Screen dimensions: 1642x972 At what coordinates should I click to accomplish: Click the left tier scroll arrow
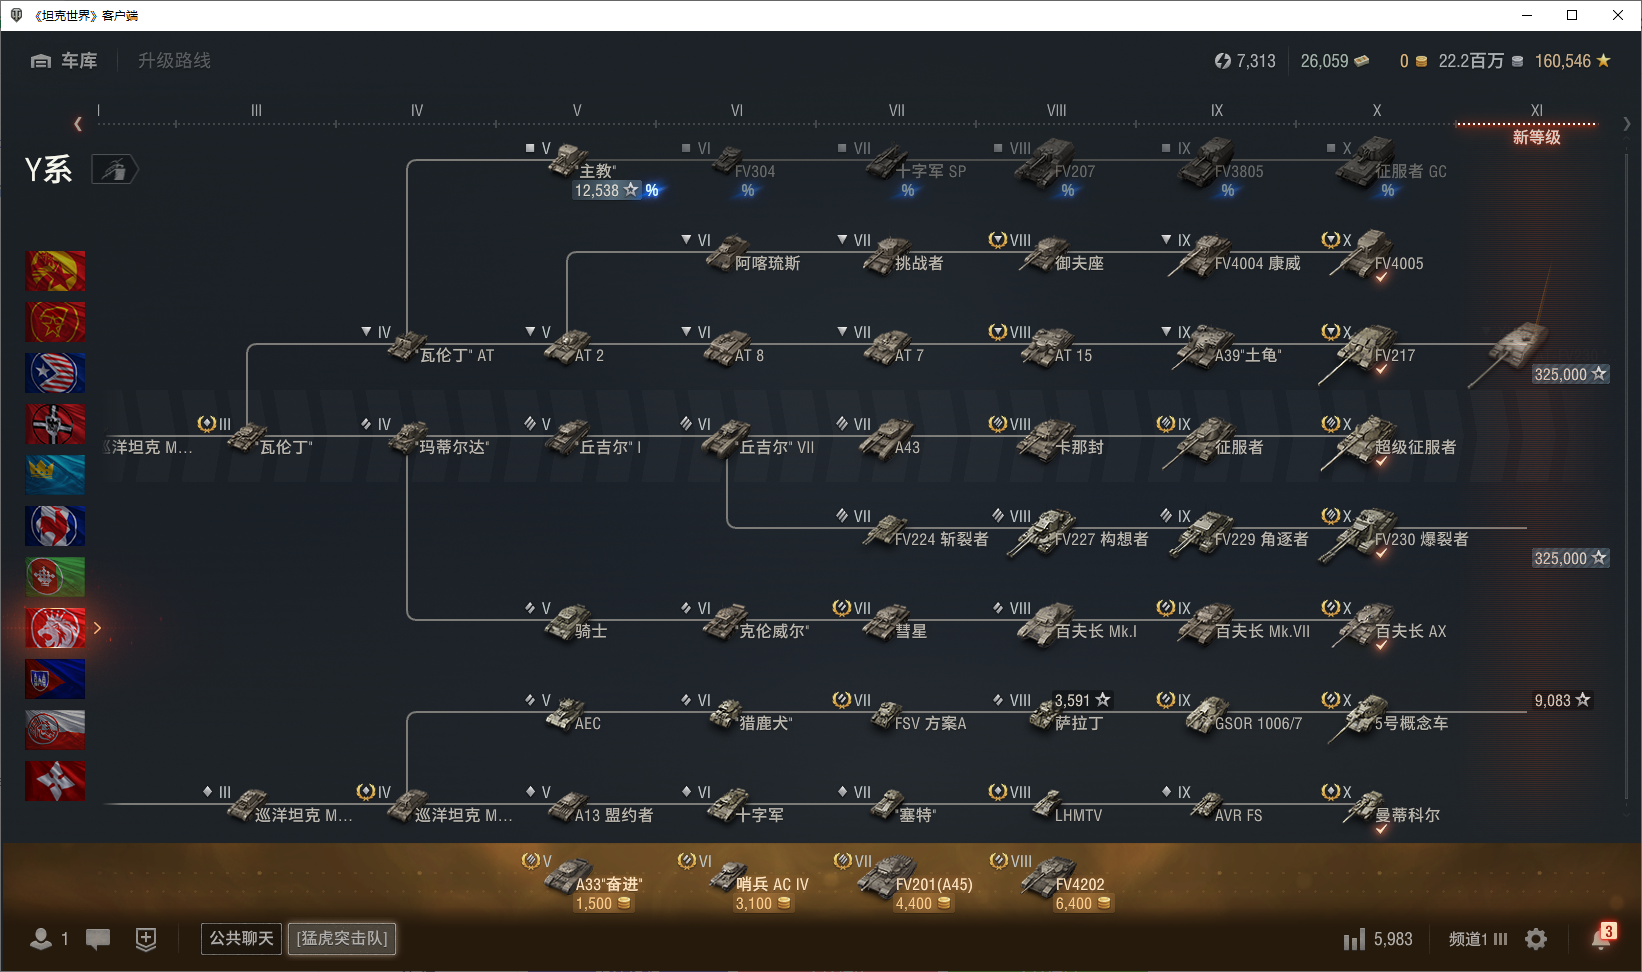(78, 124)
